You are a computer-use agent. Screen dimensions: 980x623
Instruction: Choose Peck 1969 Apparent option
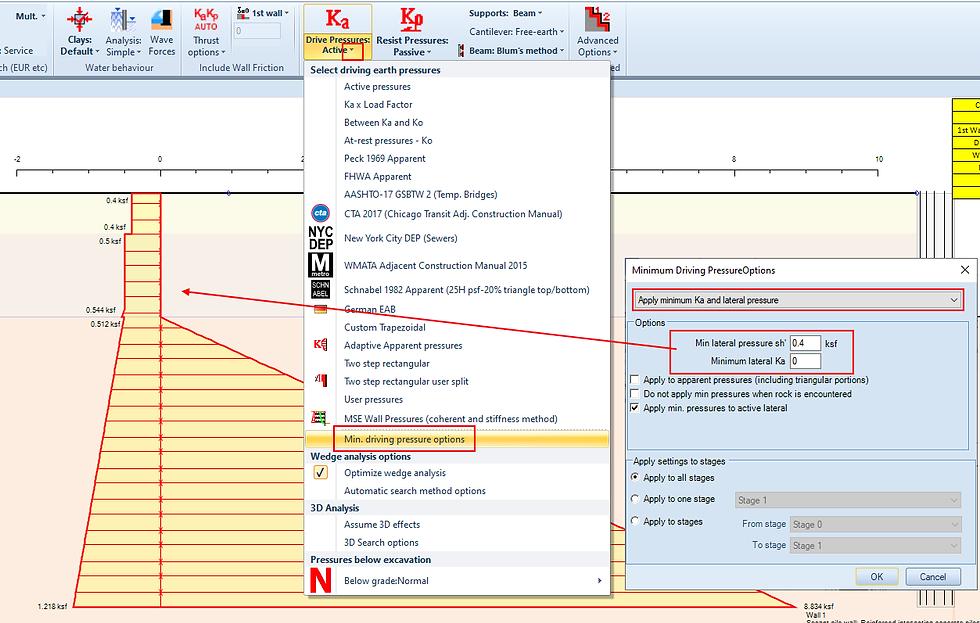coord(384,159)
